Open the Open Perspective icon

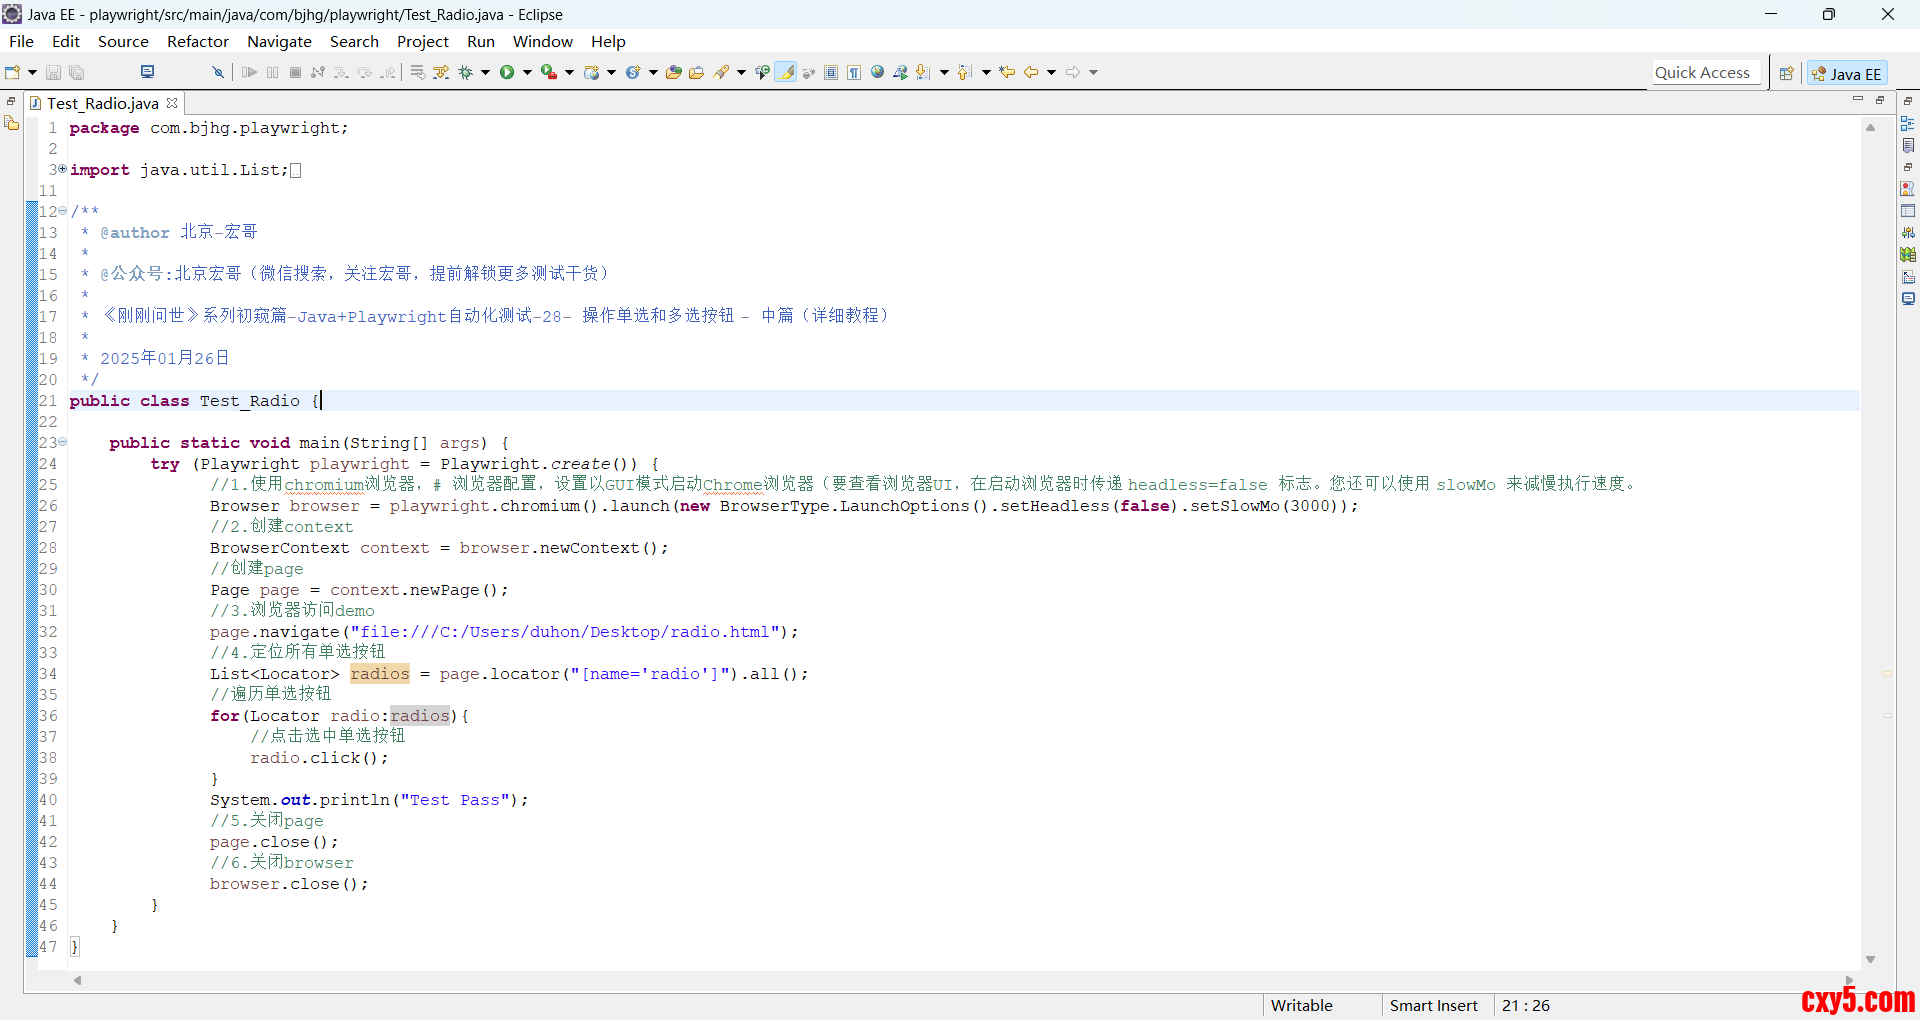point(1786,73)
